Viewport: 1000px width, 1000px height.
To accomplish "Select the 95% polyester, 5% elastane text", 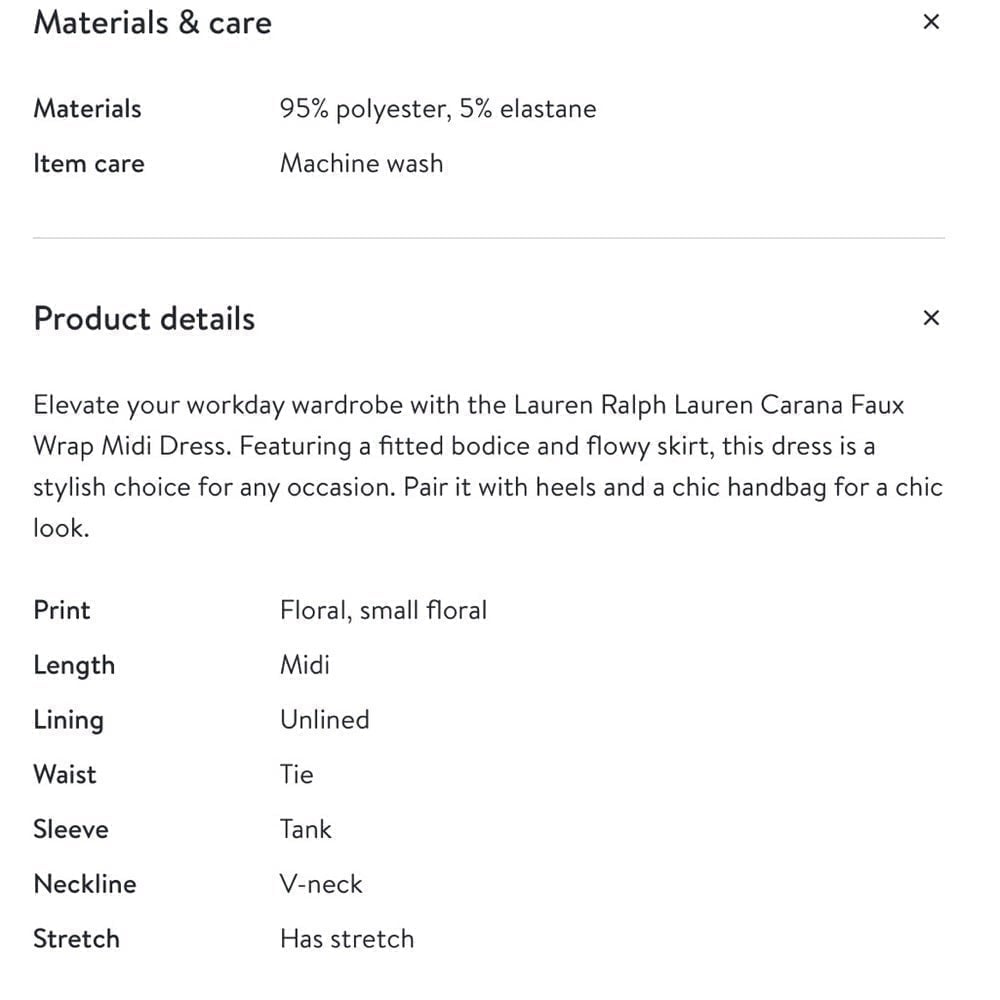I will 438,109.
